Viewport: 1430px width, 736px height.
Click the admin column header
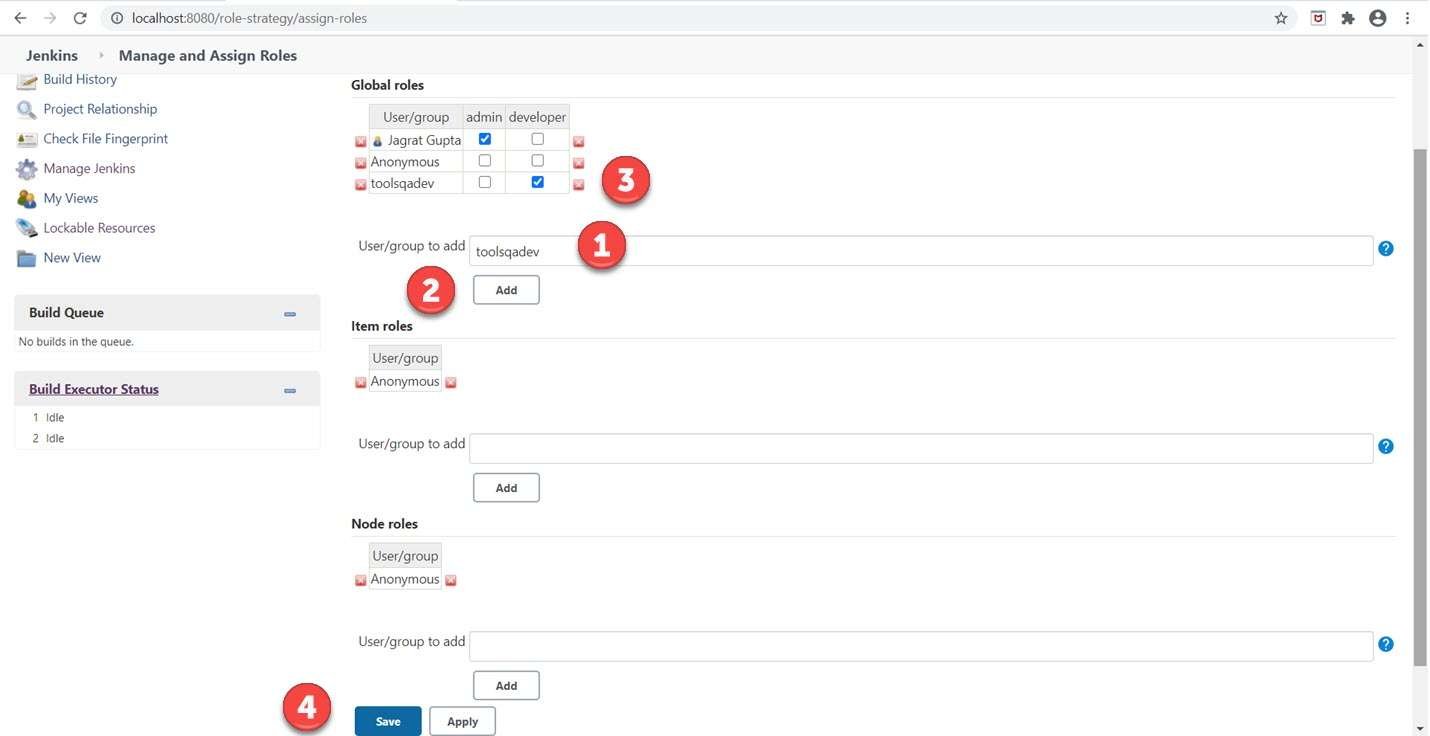pyautogui.click(x=484, y=117)
